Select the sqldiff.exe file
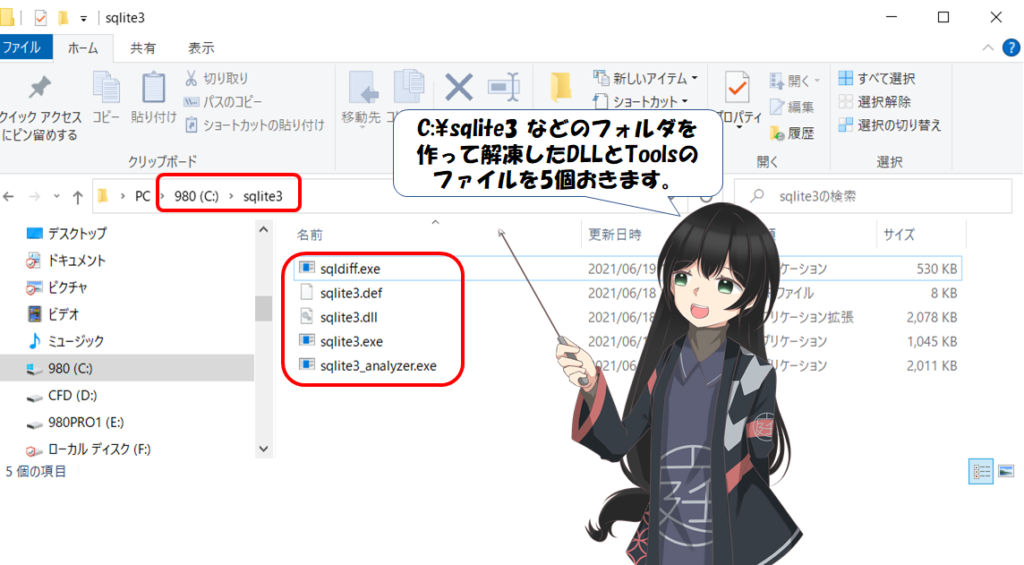This screenshot has width=1024, height=565. 627,268
